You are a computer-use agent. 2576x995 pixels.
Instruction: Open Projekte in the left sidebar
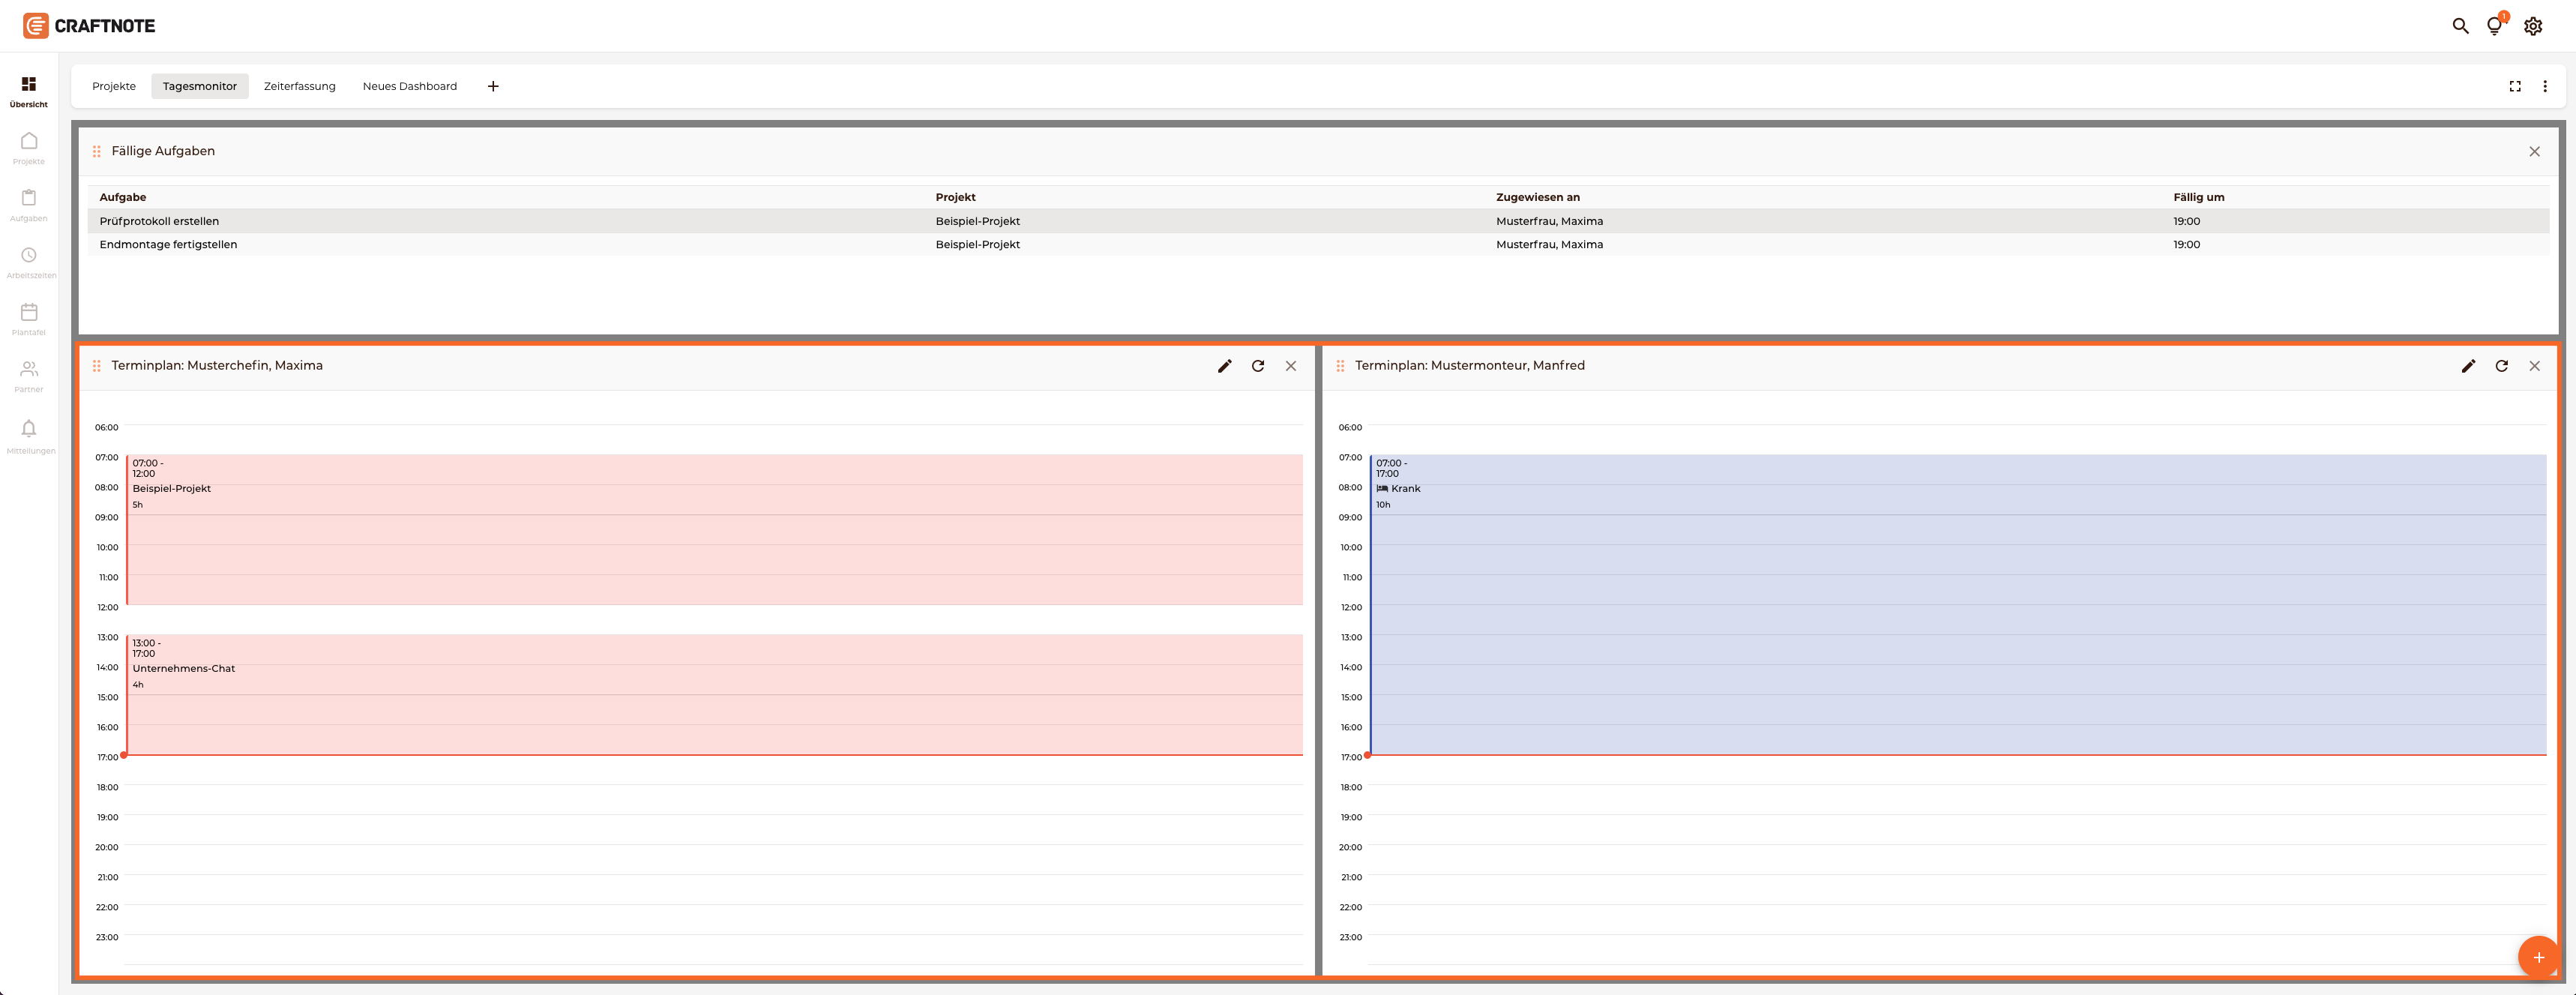point(28,147)
